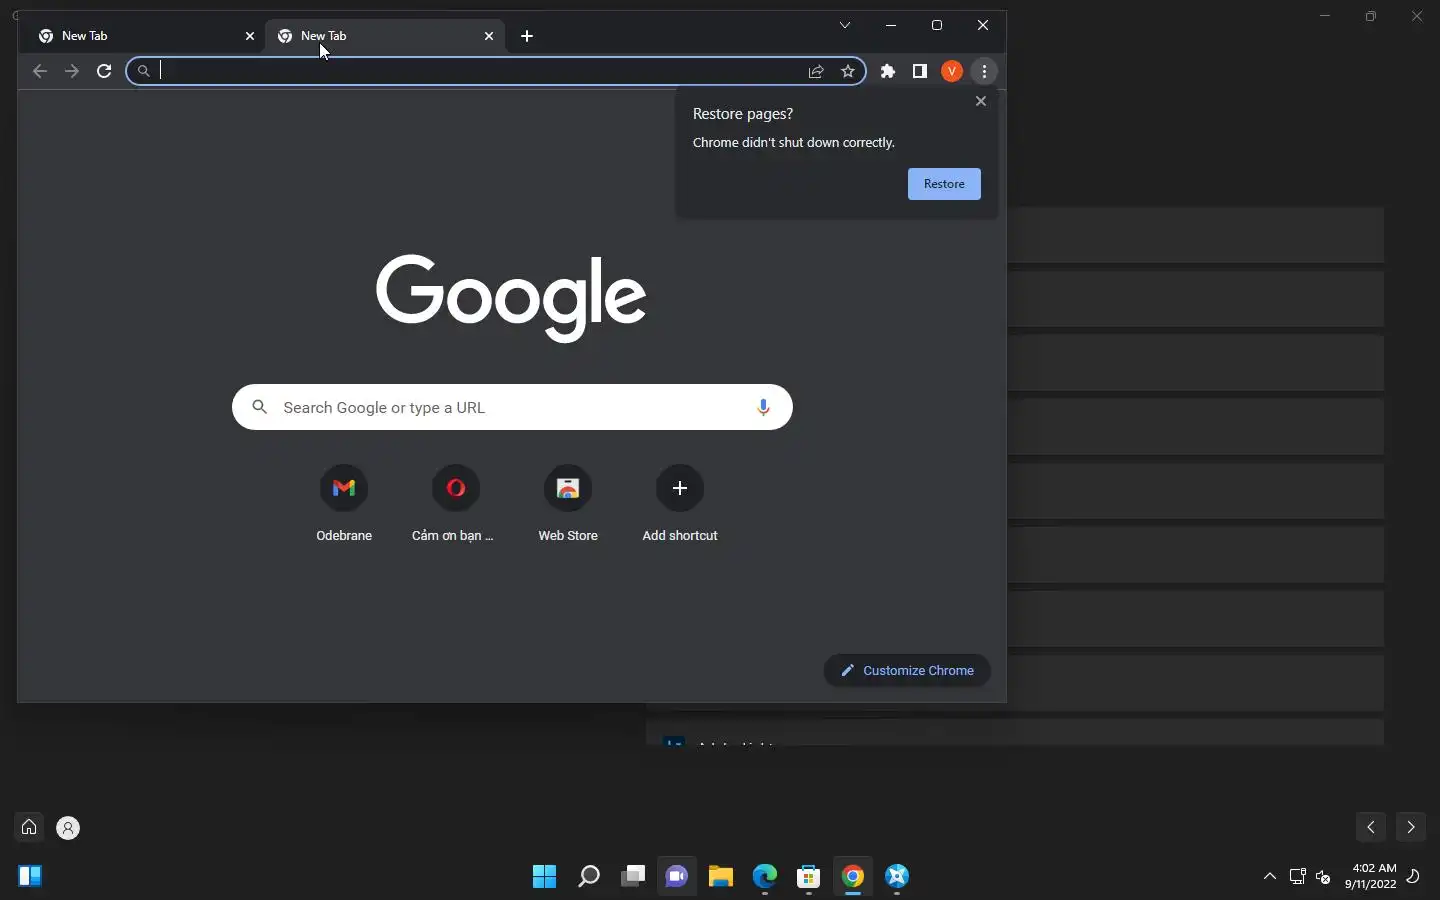
Task: Close the first New Tab
Action: point(250,36)
